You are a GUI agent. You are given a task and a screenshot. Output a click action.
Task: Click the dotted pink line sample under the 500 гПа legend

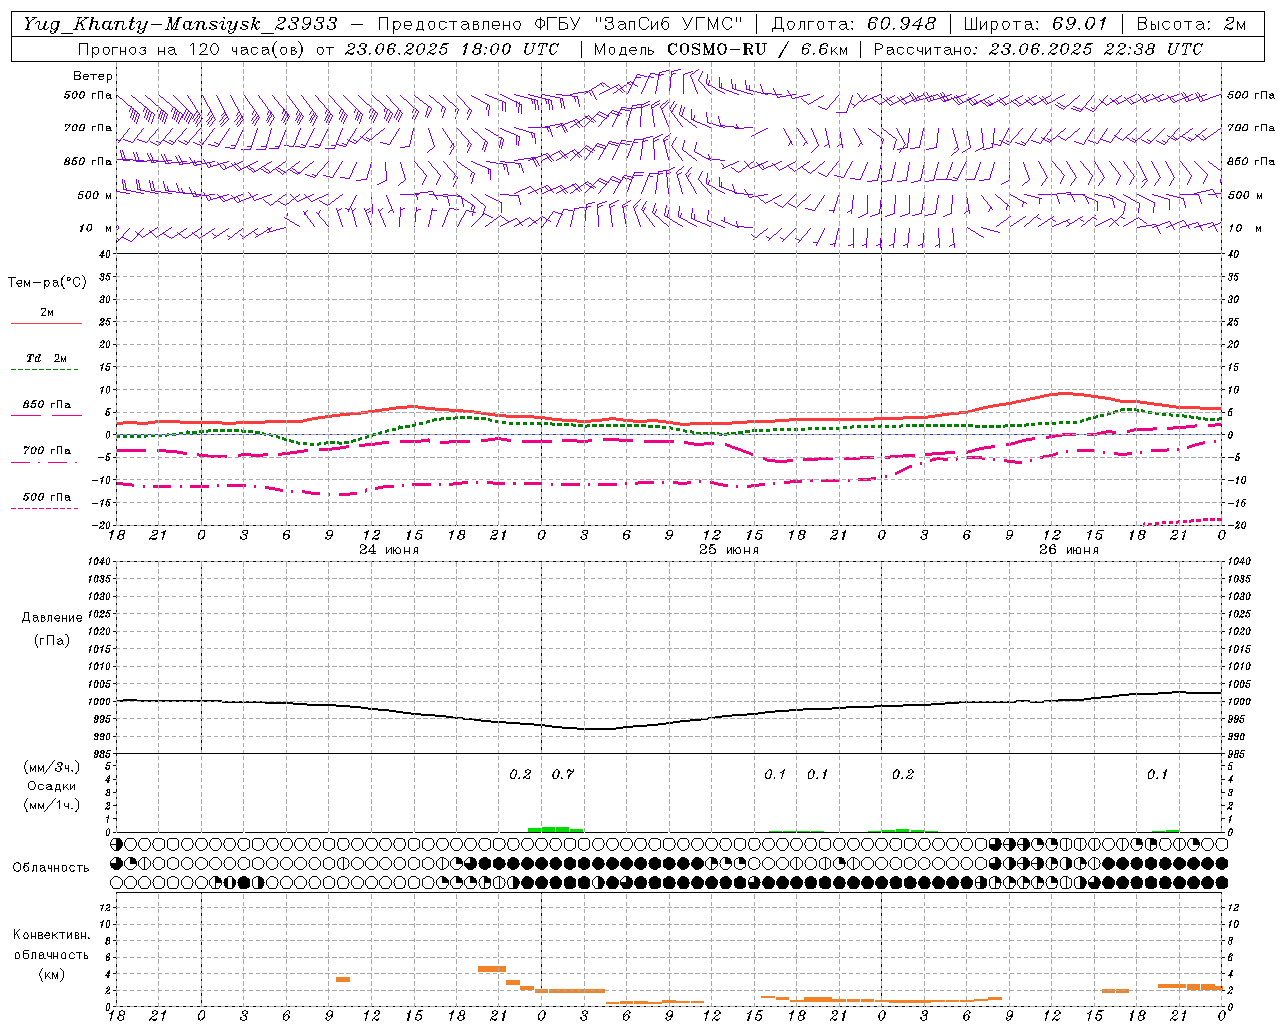pos(45,509)
